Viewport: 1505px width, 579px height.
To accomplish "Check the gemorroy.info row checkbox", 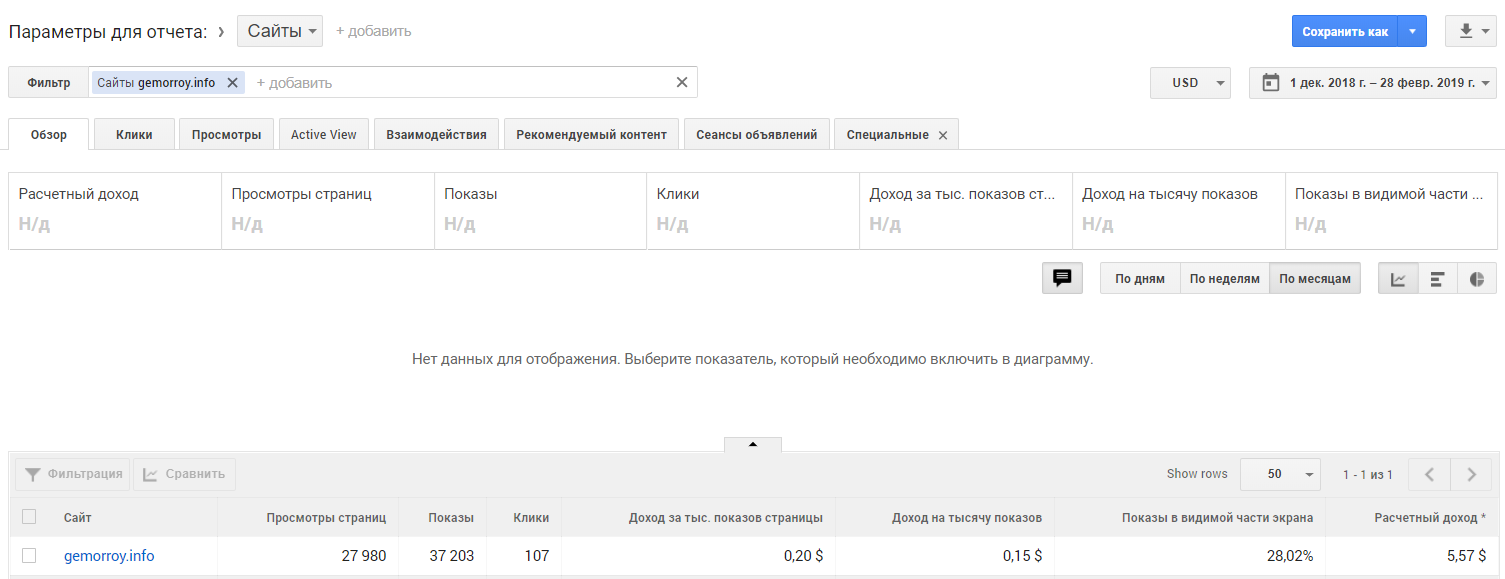I will point(29,555).
